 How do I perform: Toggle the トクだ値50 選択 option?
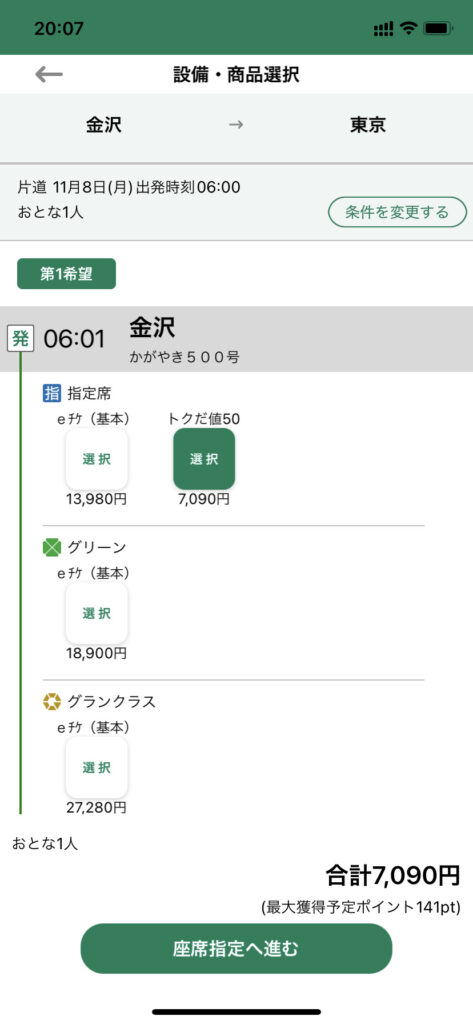204,459
